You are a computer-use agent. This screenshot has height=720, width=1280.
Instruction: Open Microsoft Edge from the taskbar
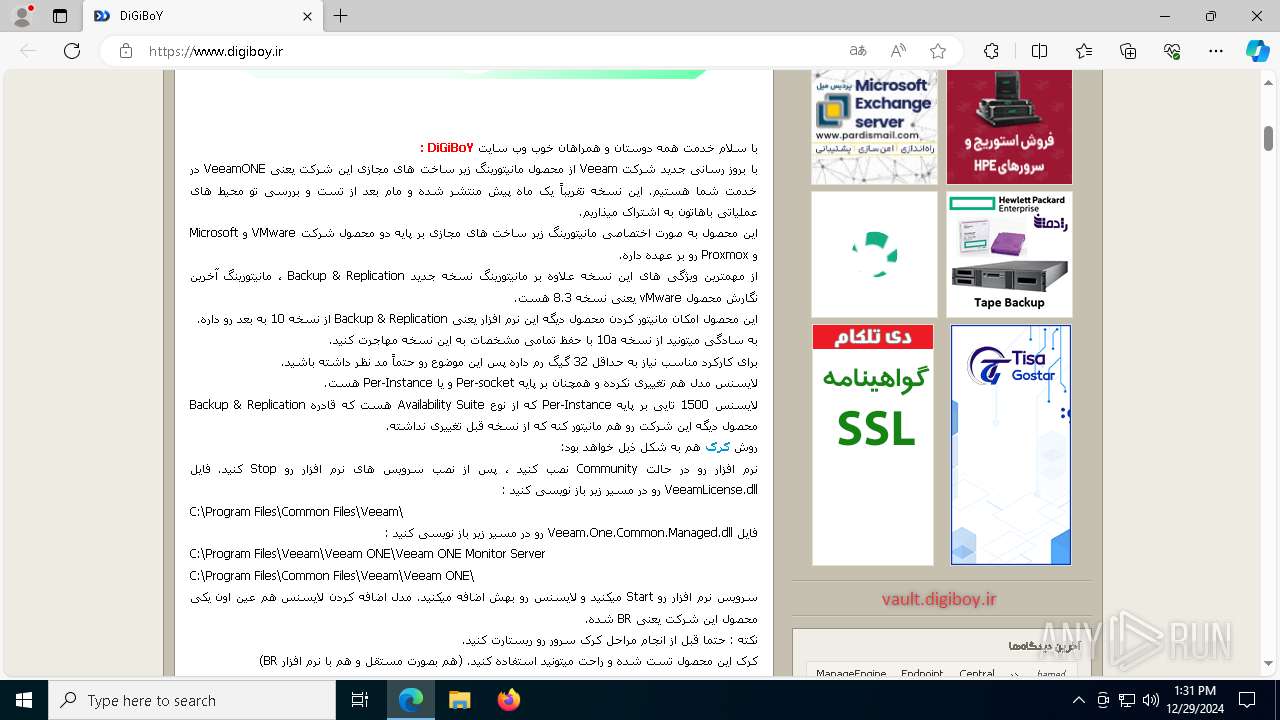point(411,700)
